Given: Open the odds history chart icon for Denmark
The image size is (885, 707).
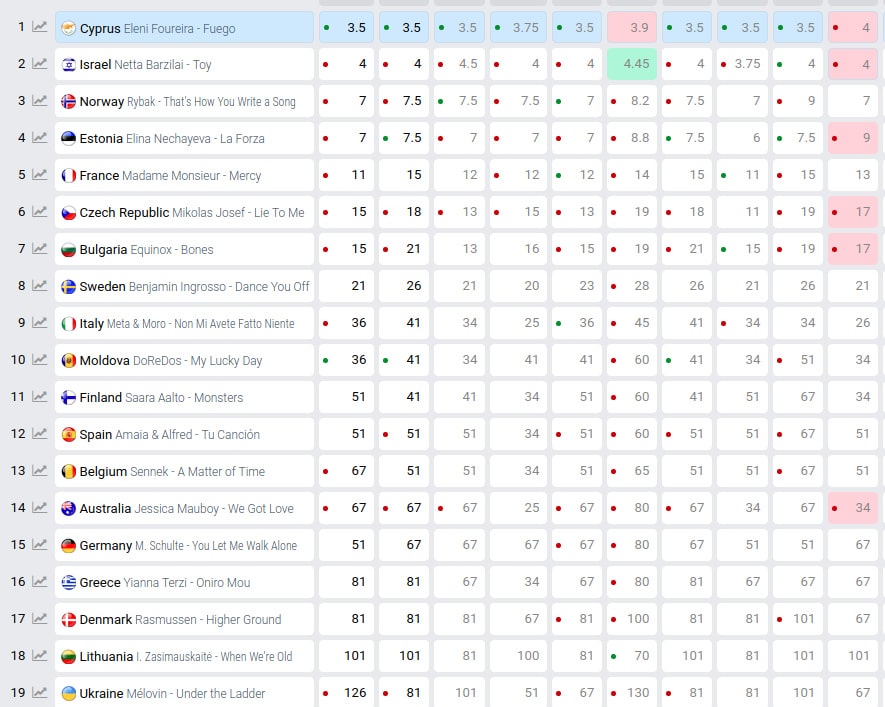Looking at the screenshot, I should coord(40,619).
